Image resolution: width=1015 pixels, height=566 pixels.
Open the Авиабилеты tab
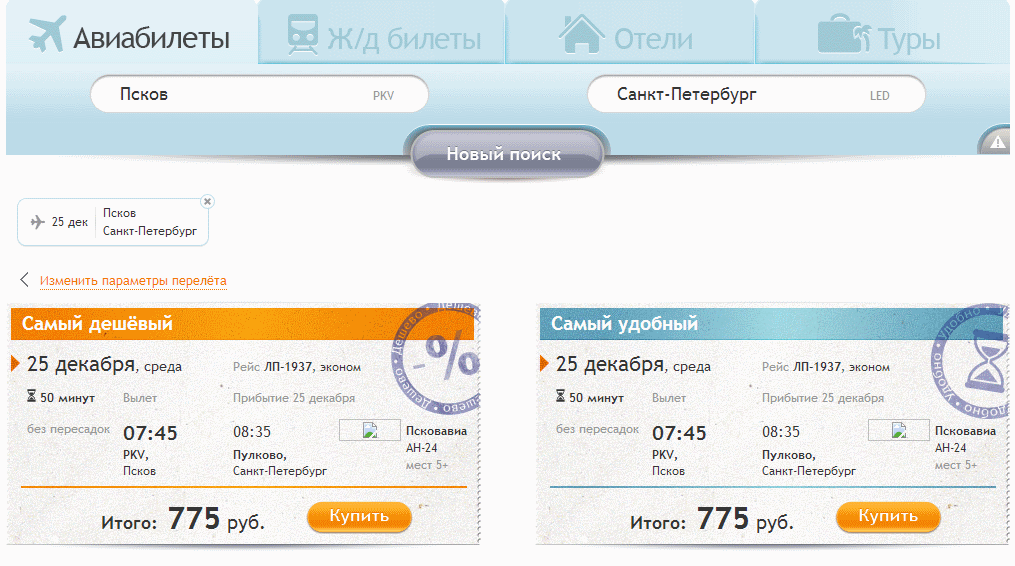[x=131, y=32]
